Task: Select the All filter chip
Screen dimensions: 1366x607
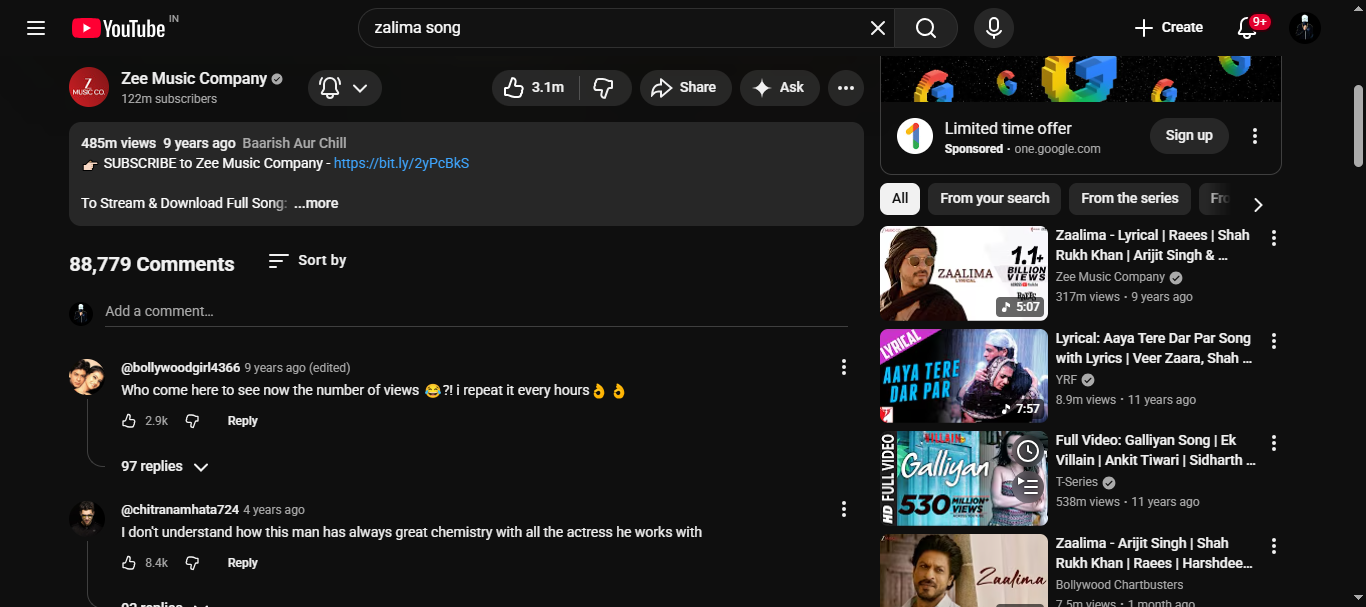Action: coord(900,198)
